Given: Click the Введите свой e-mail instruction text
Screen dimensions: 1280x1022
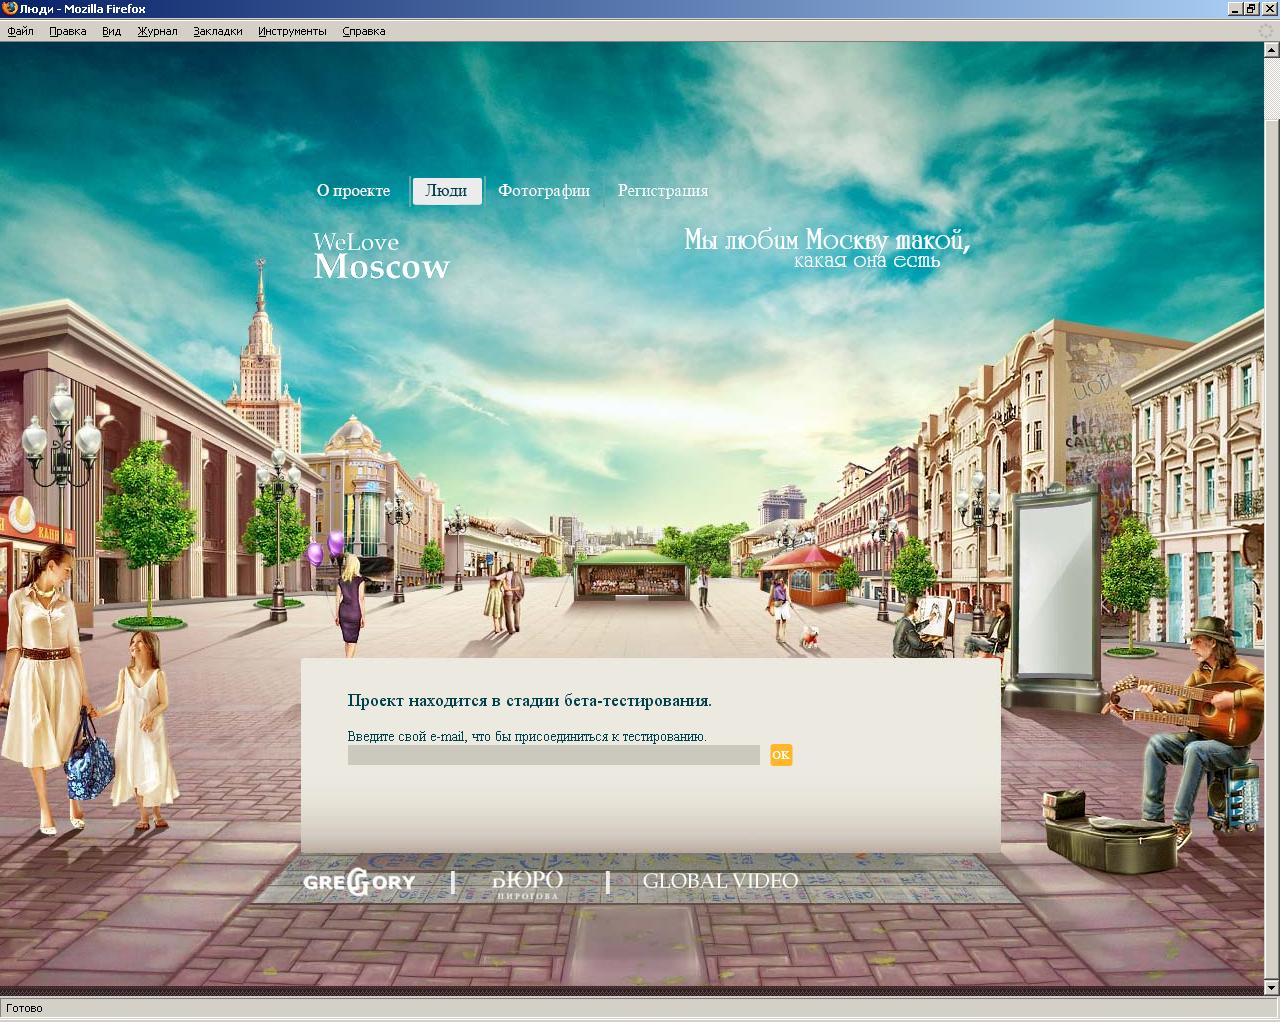Looking at the screenshot, I should 527,737.
